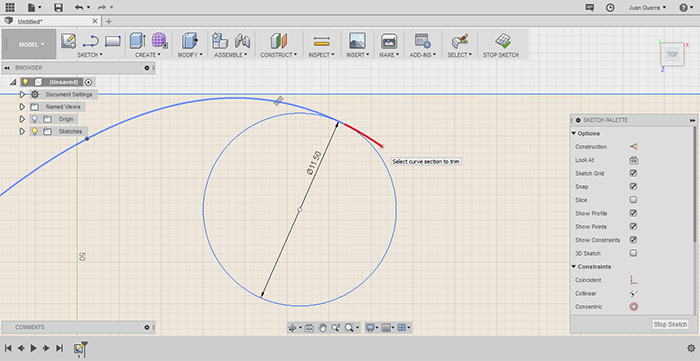Viewport: 700px width, 361px height.
Task: Click the Construction icon in Sketch Palette
Action: 633,146
